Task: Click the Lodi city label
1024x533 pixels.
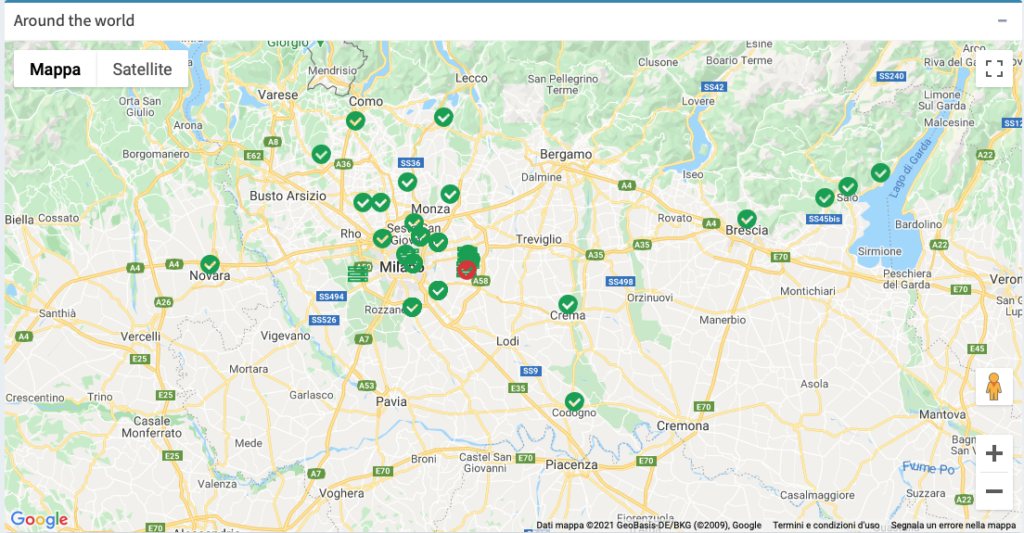Action: 507,341
